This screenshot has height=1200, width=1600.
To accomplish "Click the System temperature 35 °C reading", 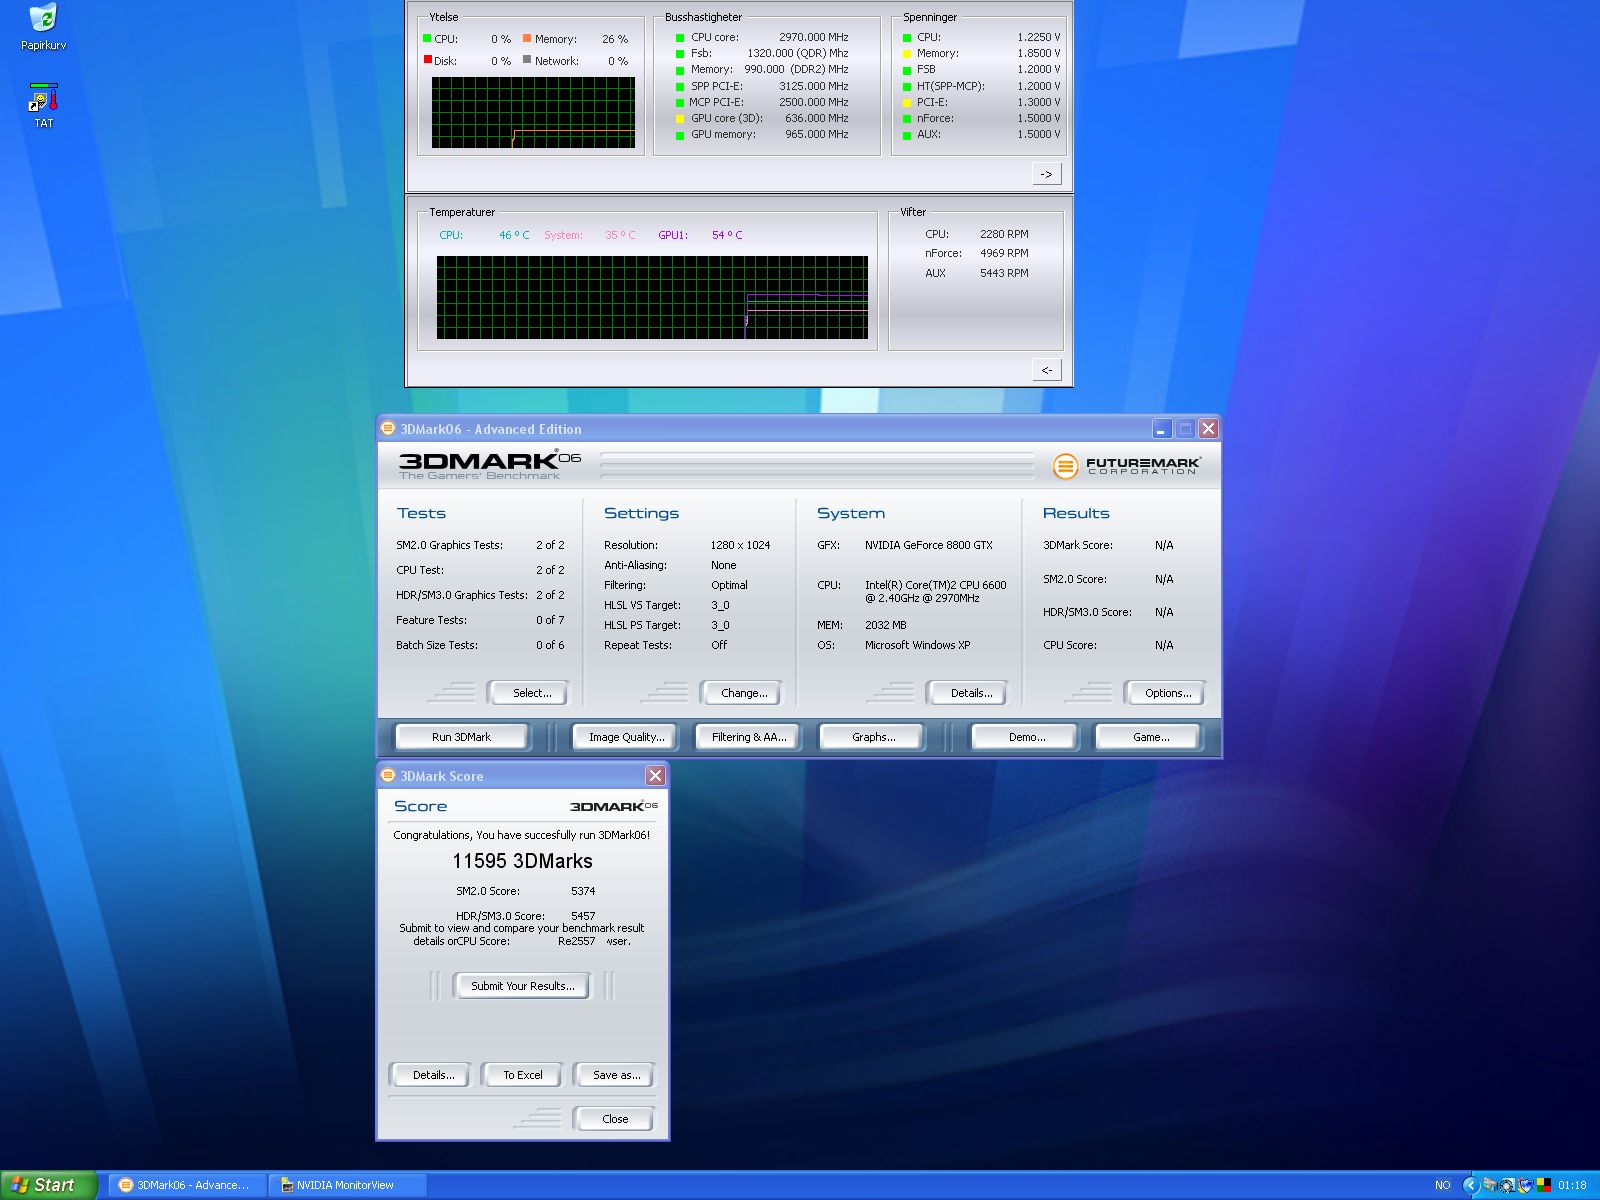I will (620, 235).
